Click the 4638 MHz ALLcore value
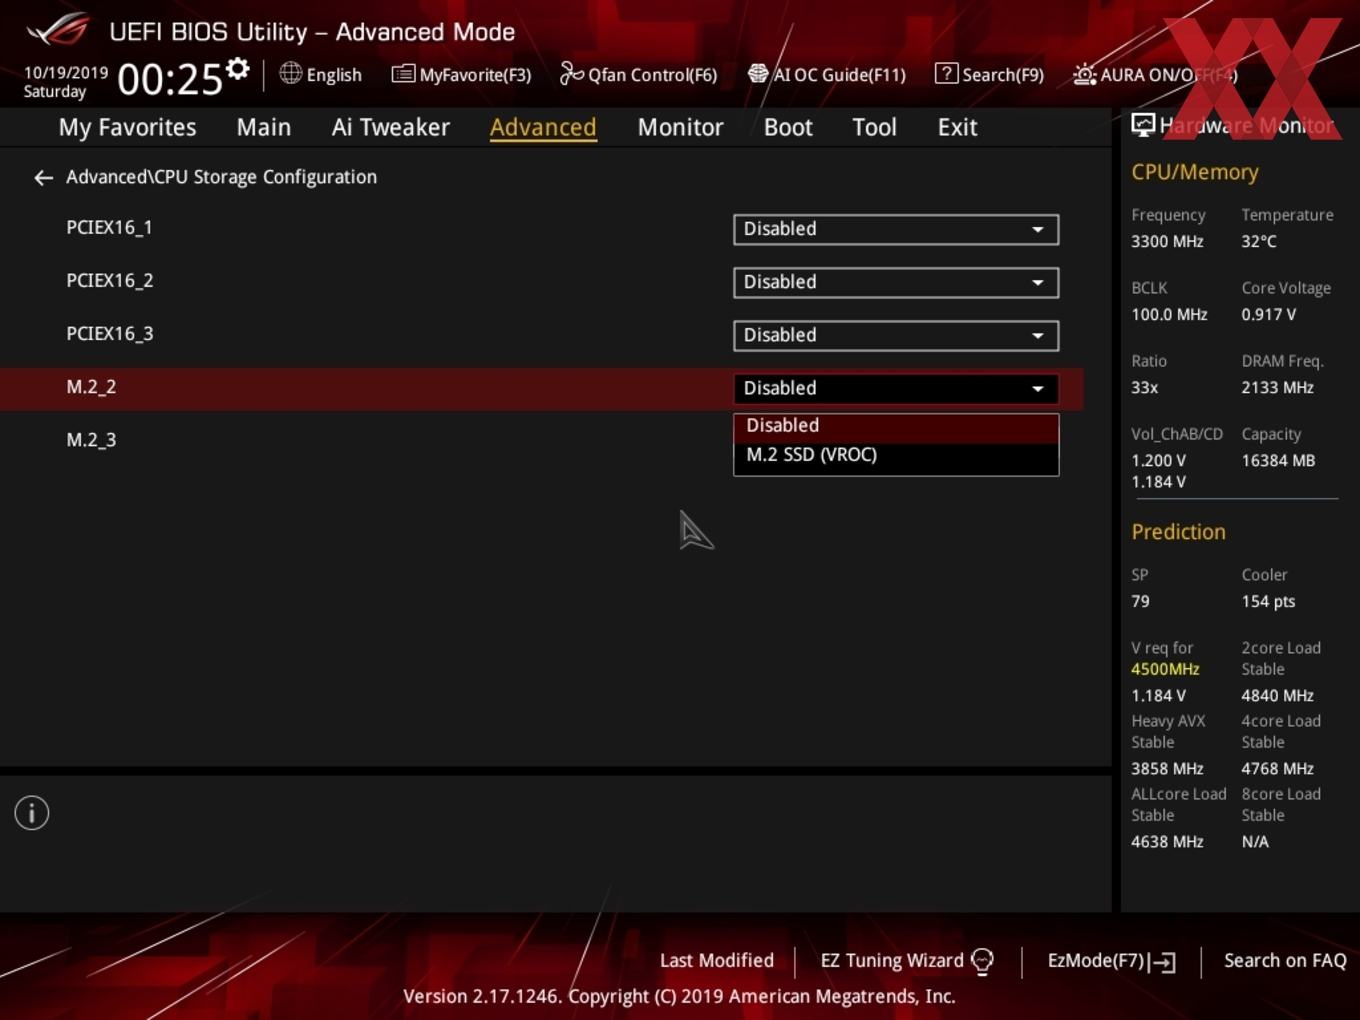1360x1020 pixels. 1167,842
